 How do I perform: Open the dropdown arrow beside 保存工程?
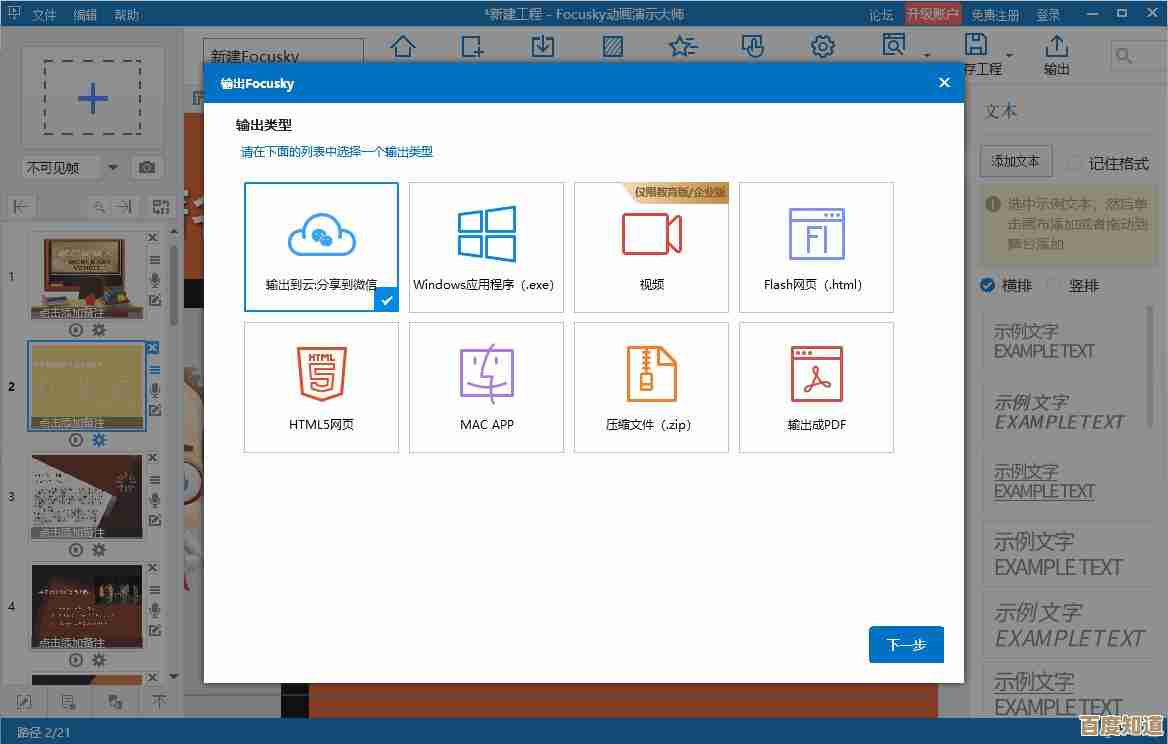[1009, 55]
